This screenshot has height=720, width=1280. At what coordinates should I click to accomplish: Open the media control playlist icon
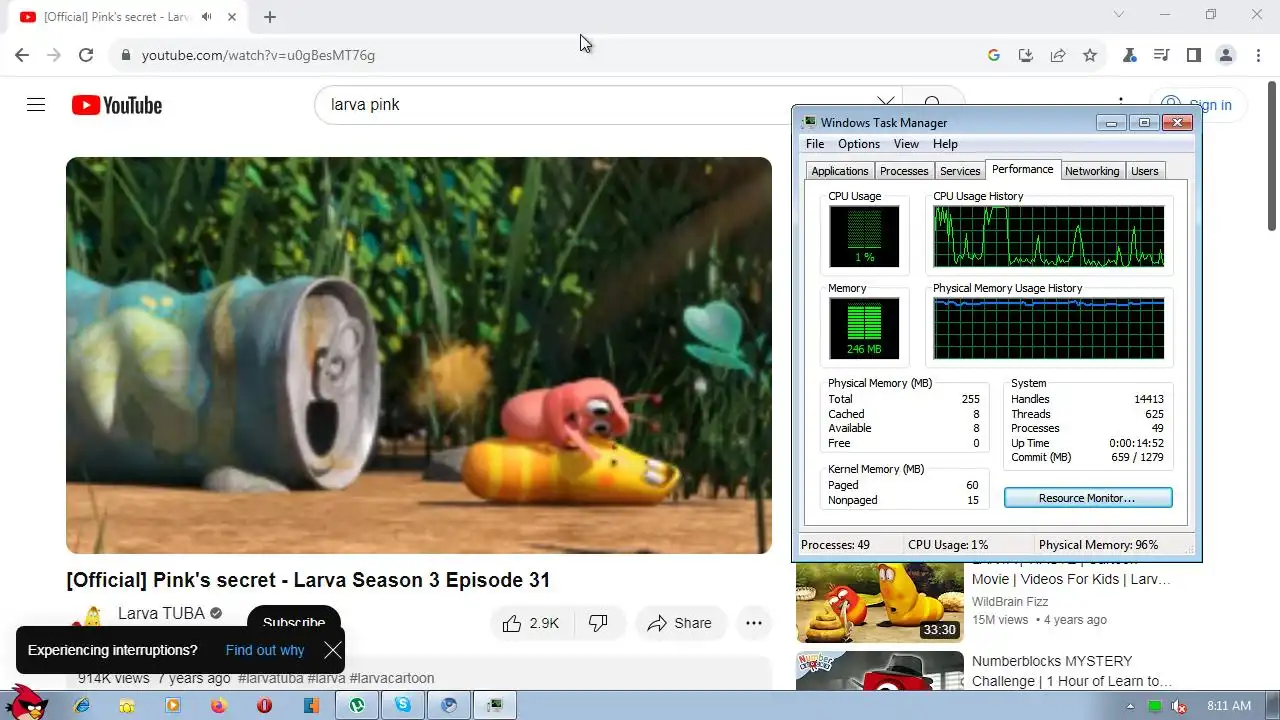click(x=1161, y=55)
